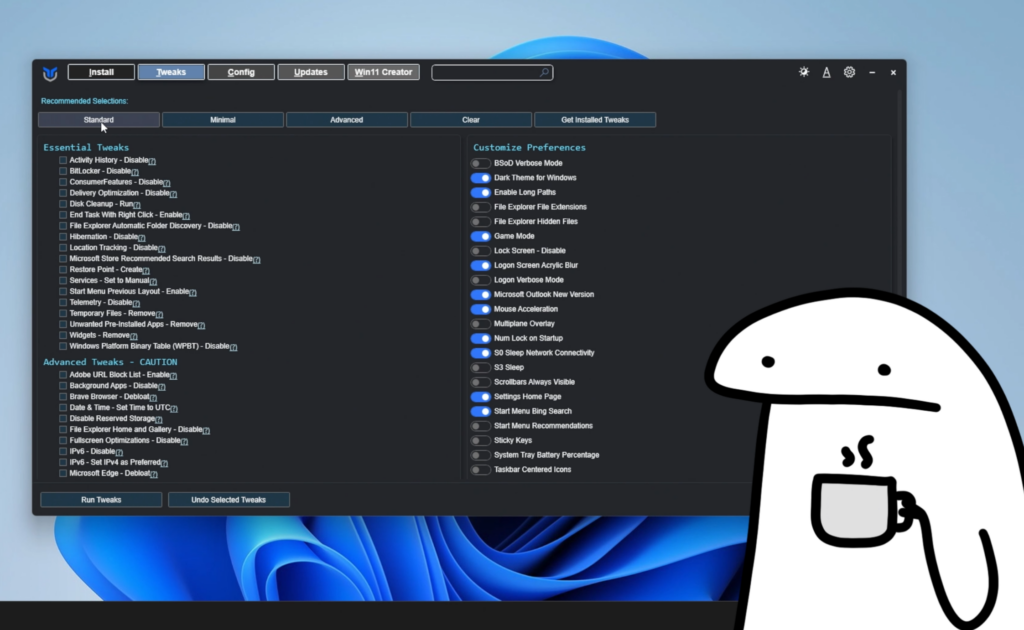Open help icon next to Activity History
Screen dimensions: 1024x630
(152, 161)
